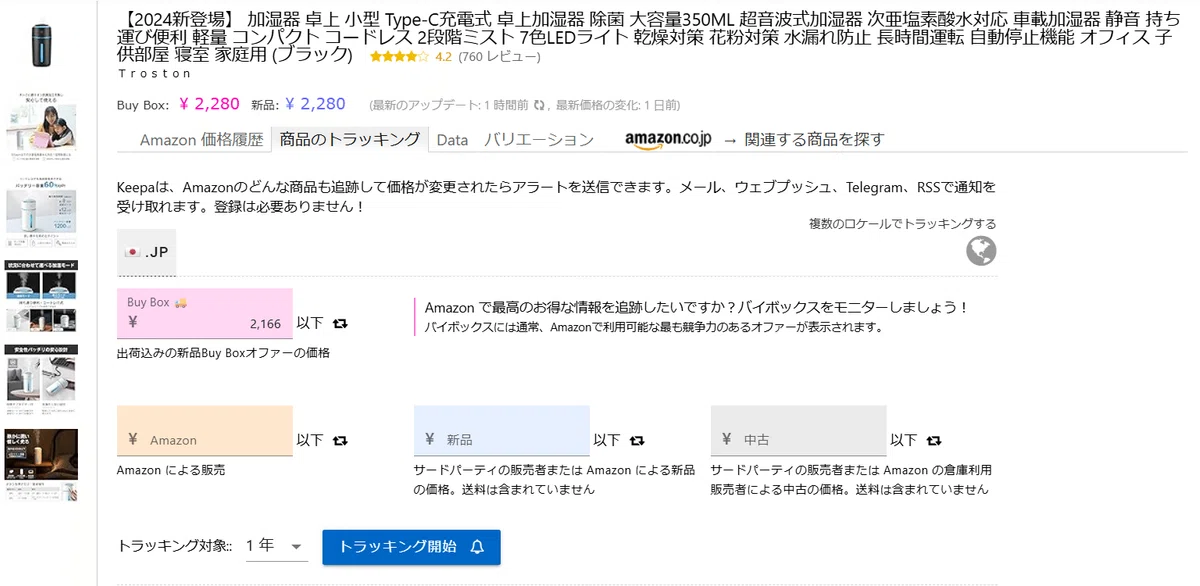Click the Buy Box price input field
This screenshot has width=1200, height=586.
coord(205,312)
